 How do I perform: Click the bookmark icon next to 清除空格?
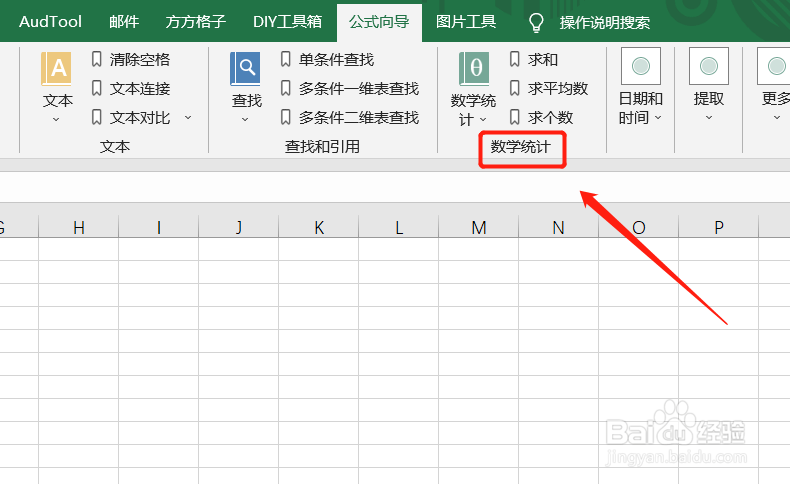point(97,59)
